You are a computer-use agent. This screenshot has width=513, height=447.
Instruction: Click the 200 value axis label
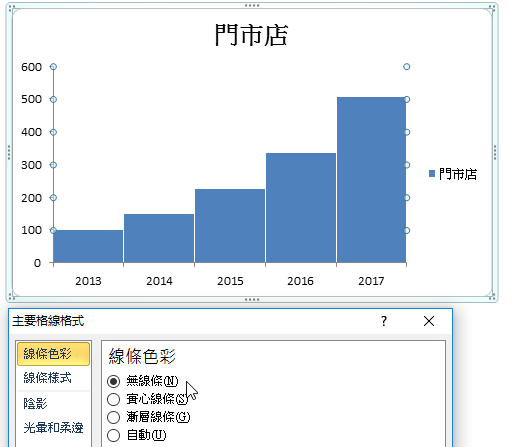point(31,198)
